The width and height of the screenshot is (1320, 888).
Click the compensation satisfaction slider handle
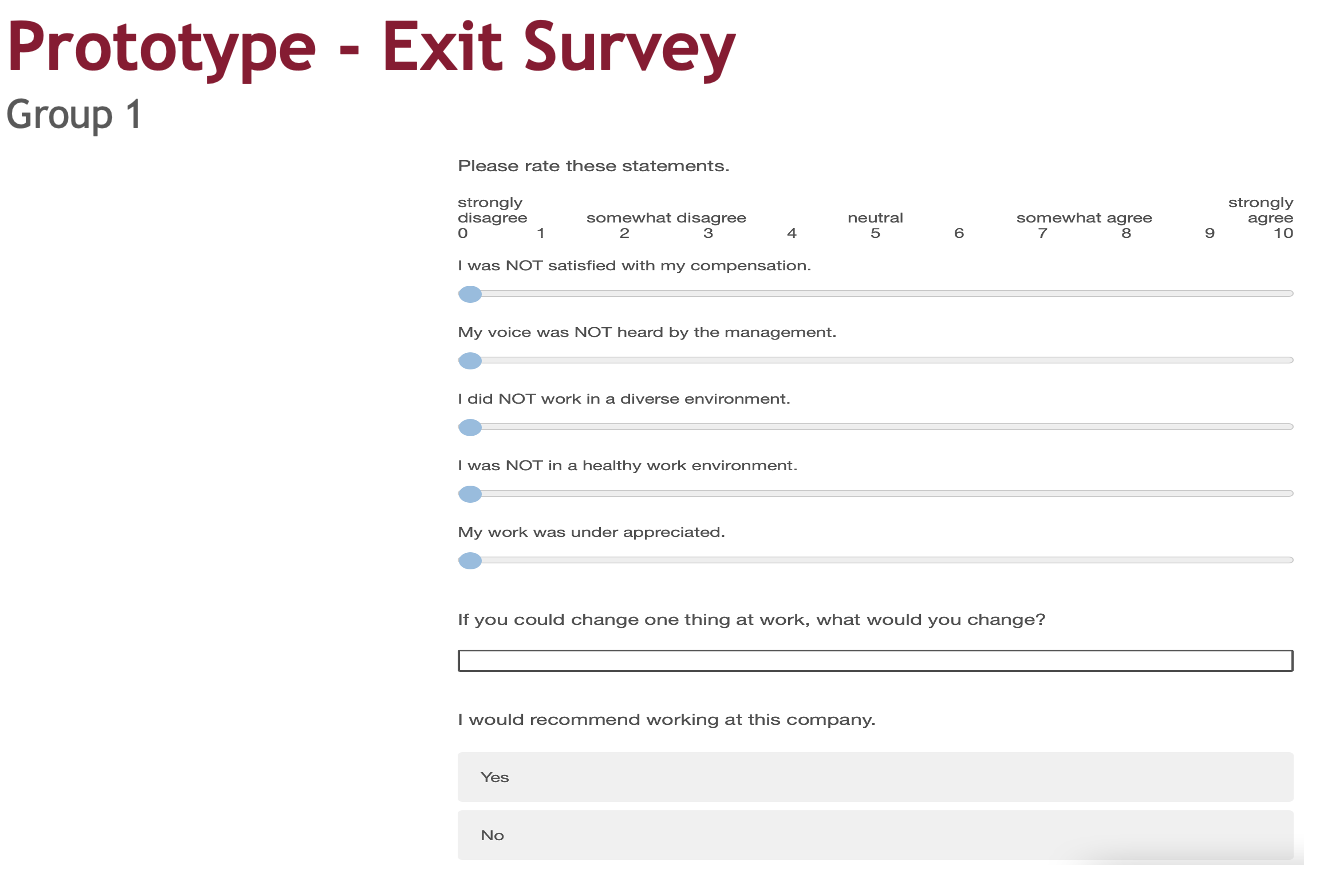click(470, 294)
